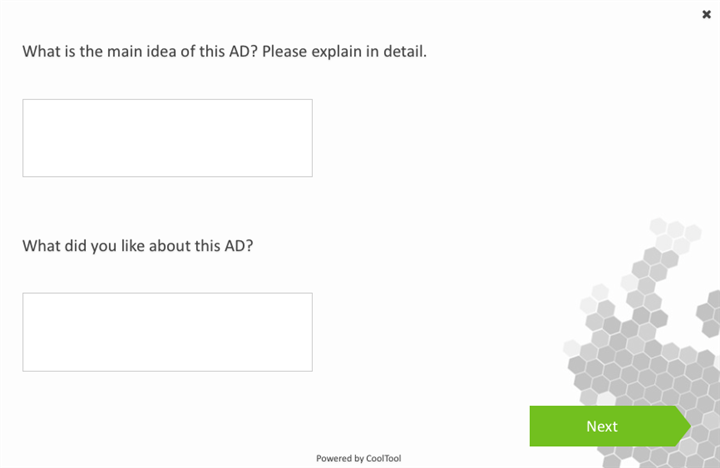The width and height of the screenshot is (720, 468).
Task: Click the arrow tip of the Next button
Action: click(684, 426)
